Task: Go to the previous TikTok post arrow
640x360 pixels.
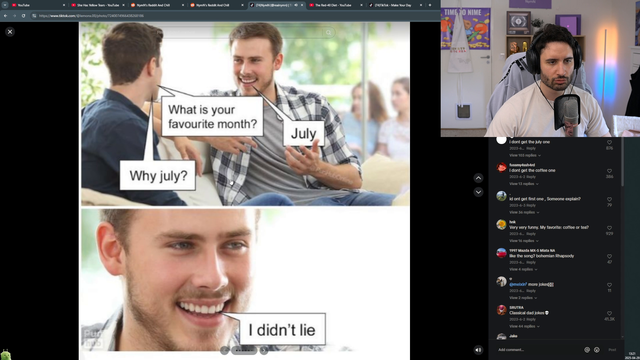Action: tap(478, 178)
